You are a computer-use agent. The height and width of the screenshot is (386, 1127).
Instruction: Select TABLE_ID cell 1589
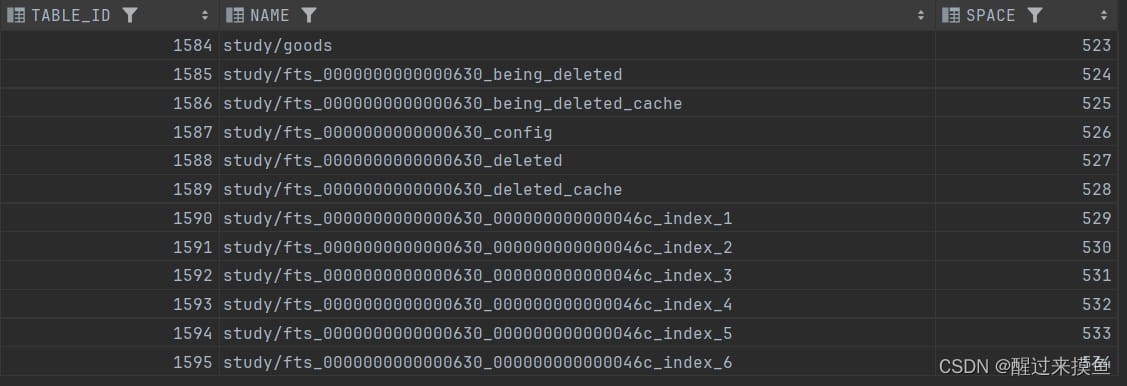(x=109, y=189)
